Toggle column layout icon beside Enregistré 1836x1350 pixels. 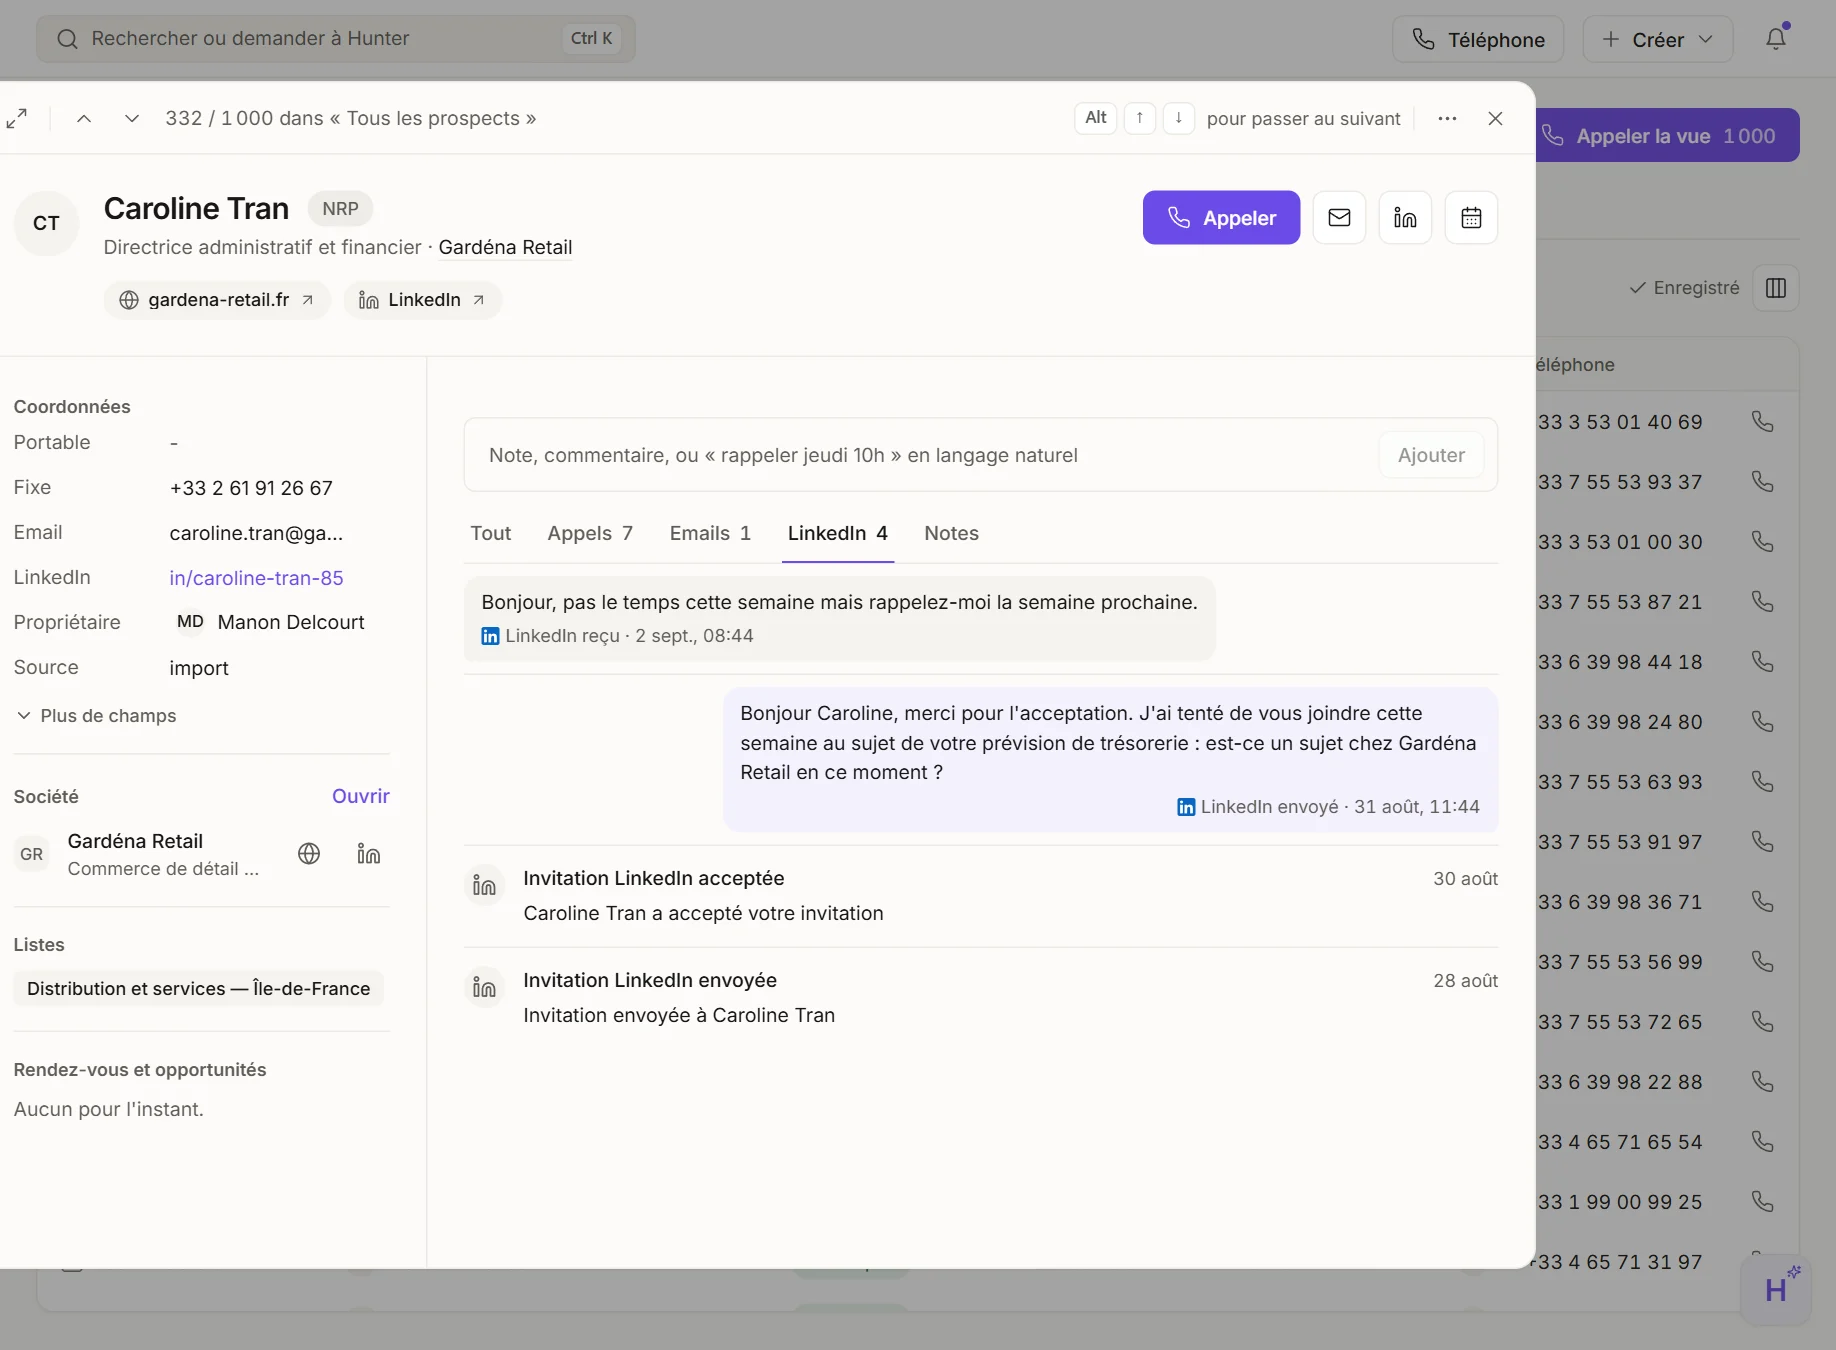tap(1776, 288)
